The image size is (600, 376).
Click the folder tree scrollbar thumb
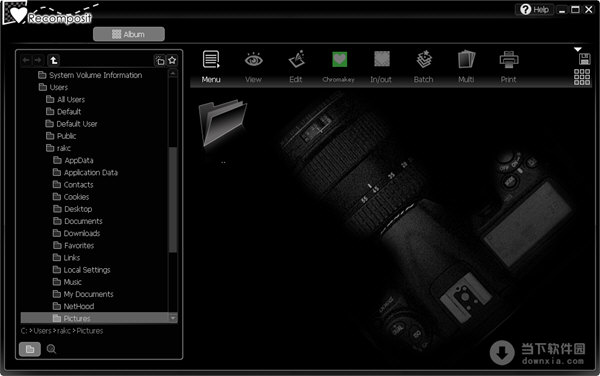tap(173, 199)
